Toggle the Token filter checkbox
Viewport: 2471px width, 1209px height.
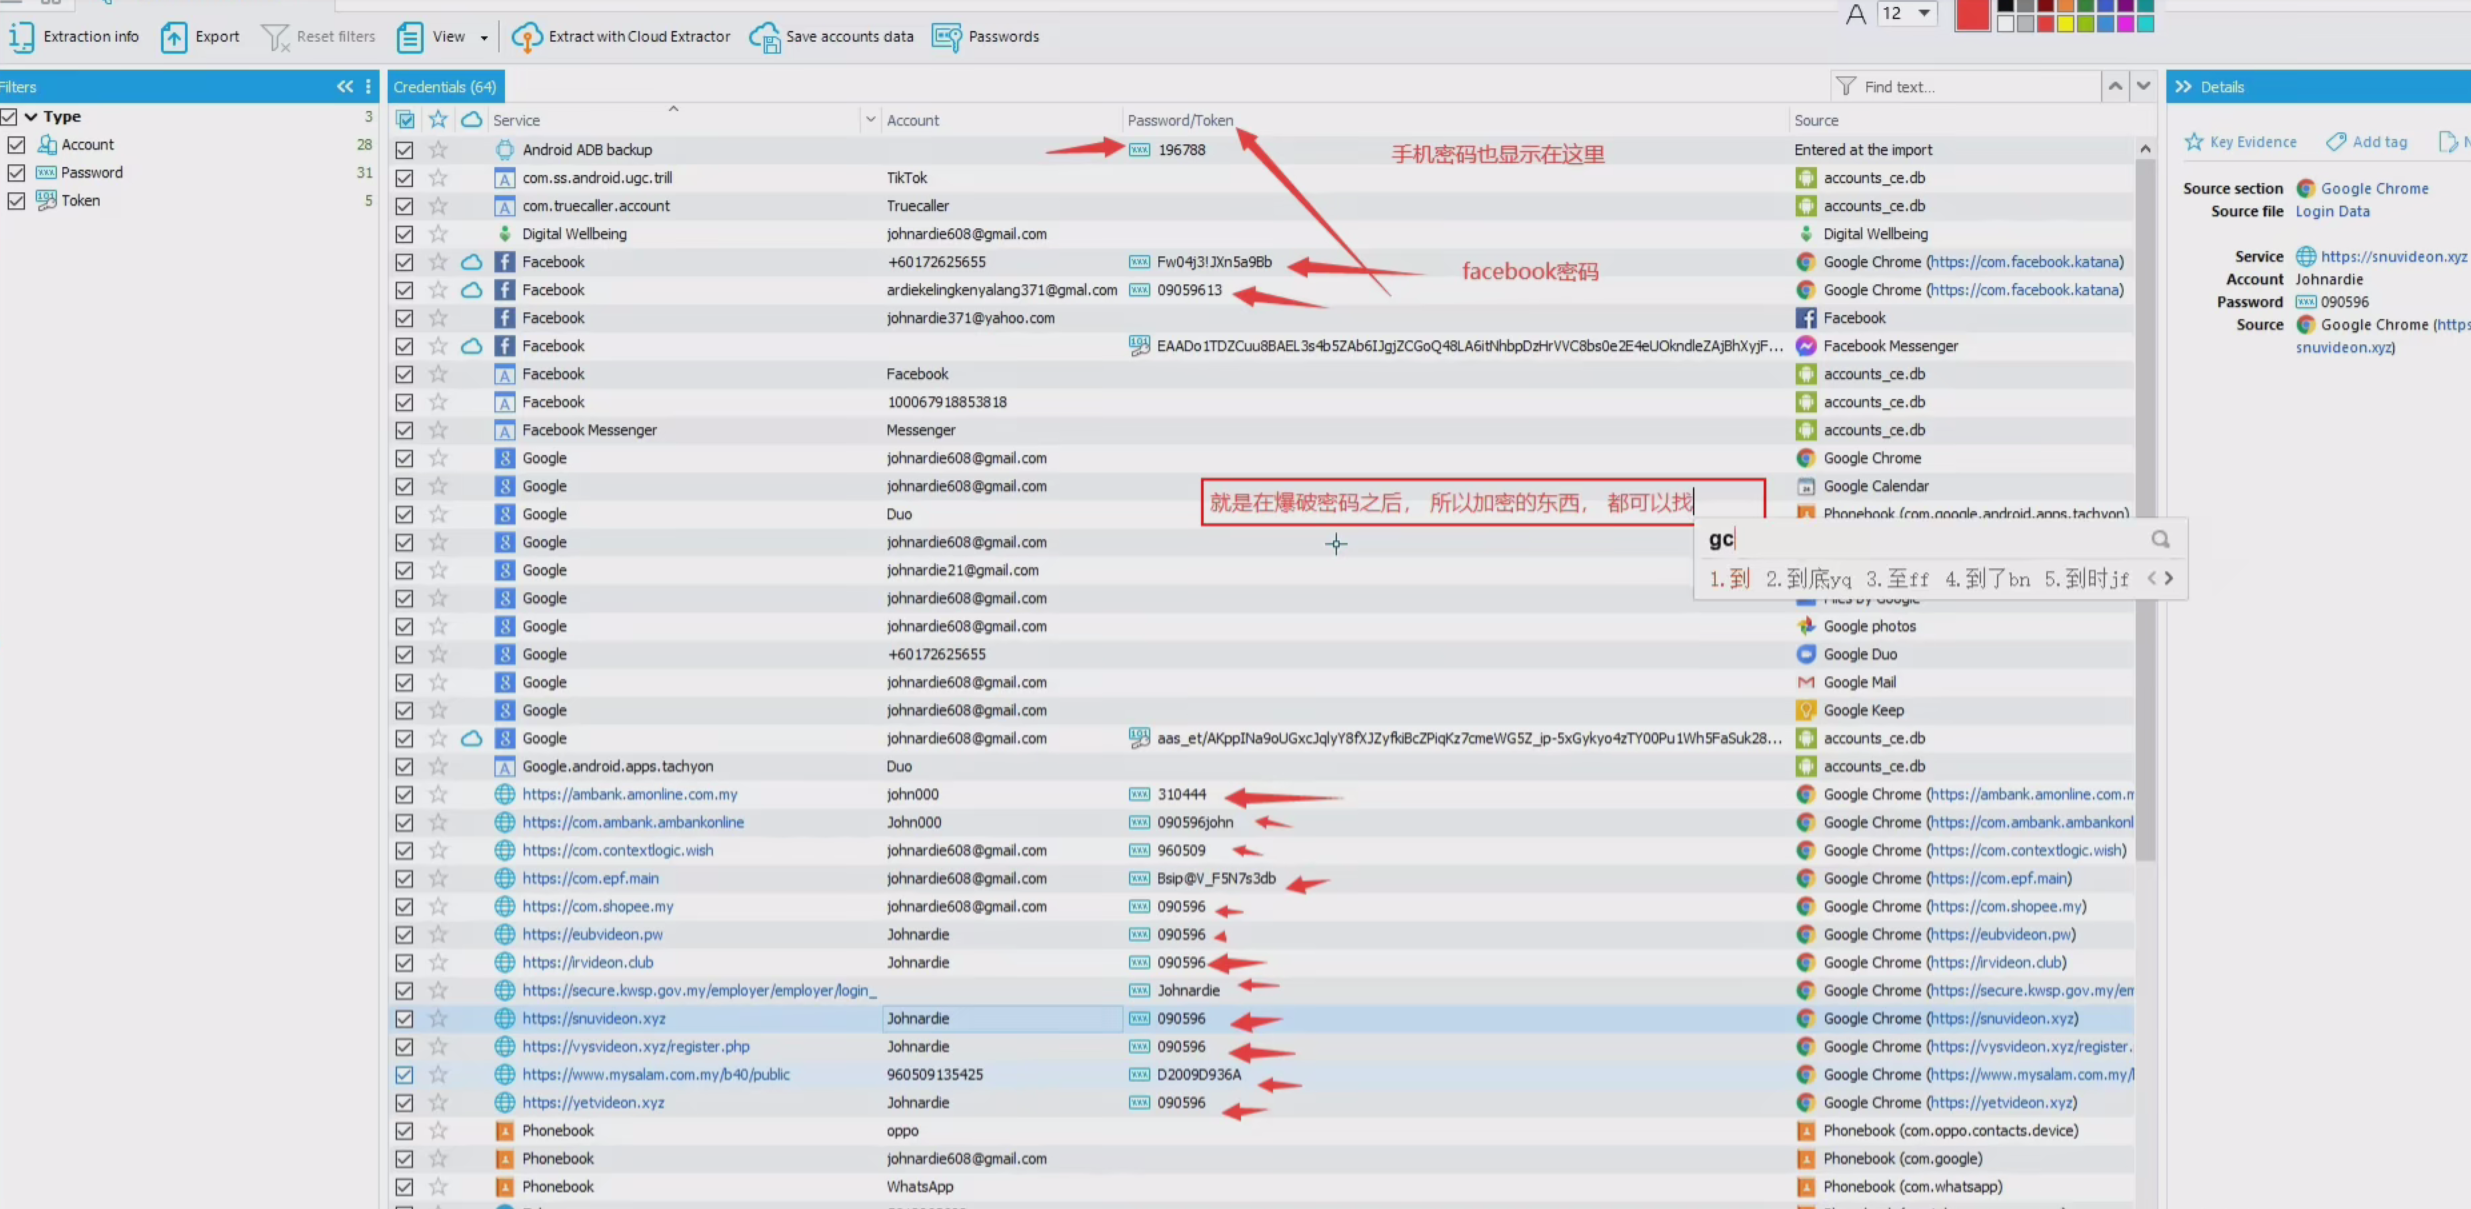coord(16,201)
